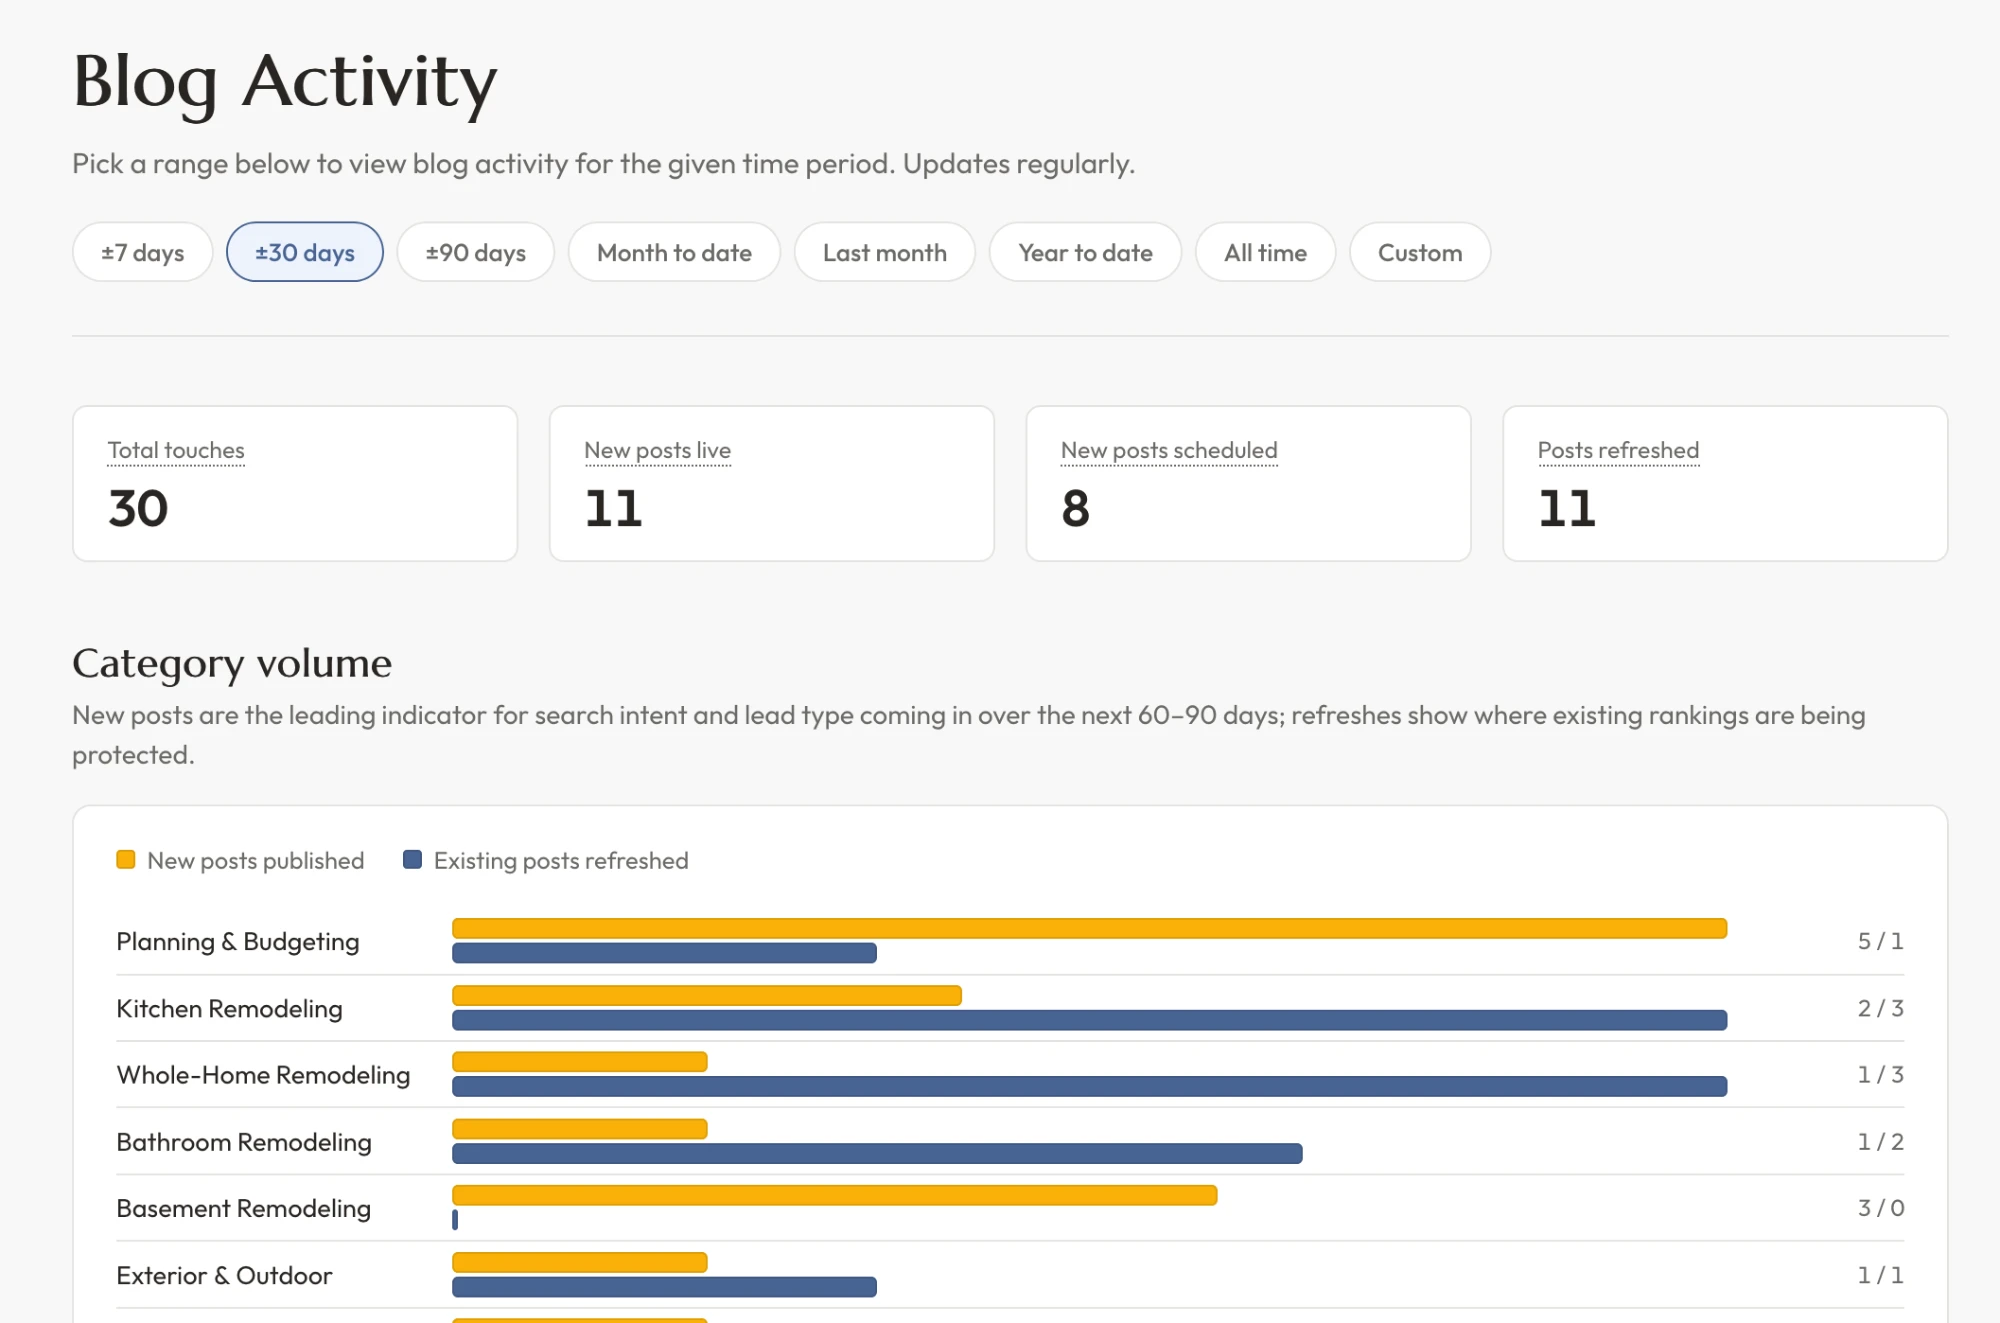Screen dimensions: 2000x1323
Task: Click the New posts scheduled value 8
Action: click(x=1075, y=508)
